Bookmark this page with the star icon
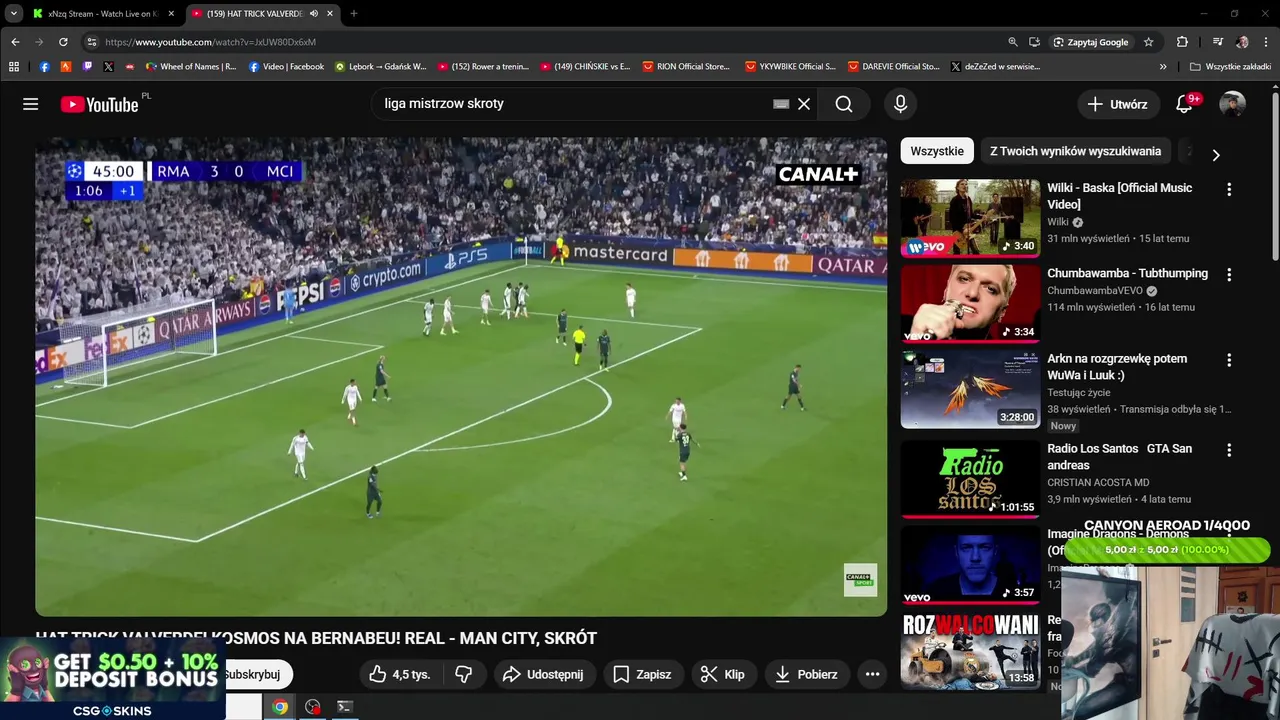The width and height of the screenshot is (1280, 720). click(x=1149, y=42)
